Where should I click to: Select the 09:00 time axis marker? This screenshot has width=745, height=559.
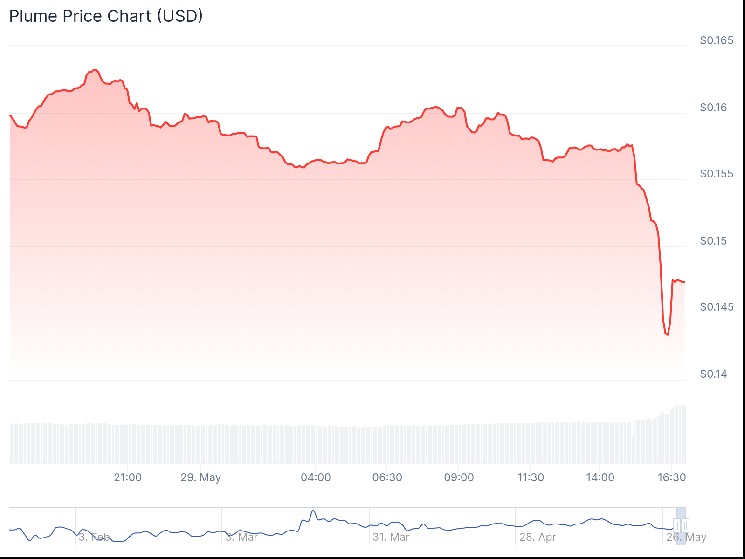click(458, 477)
